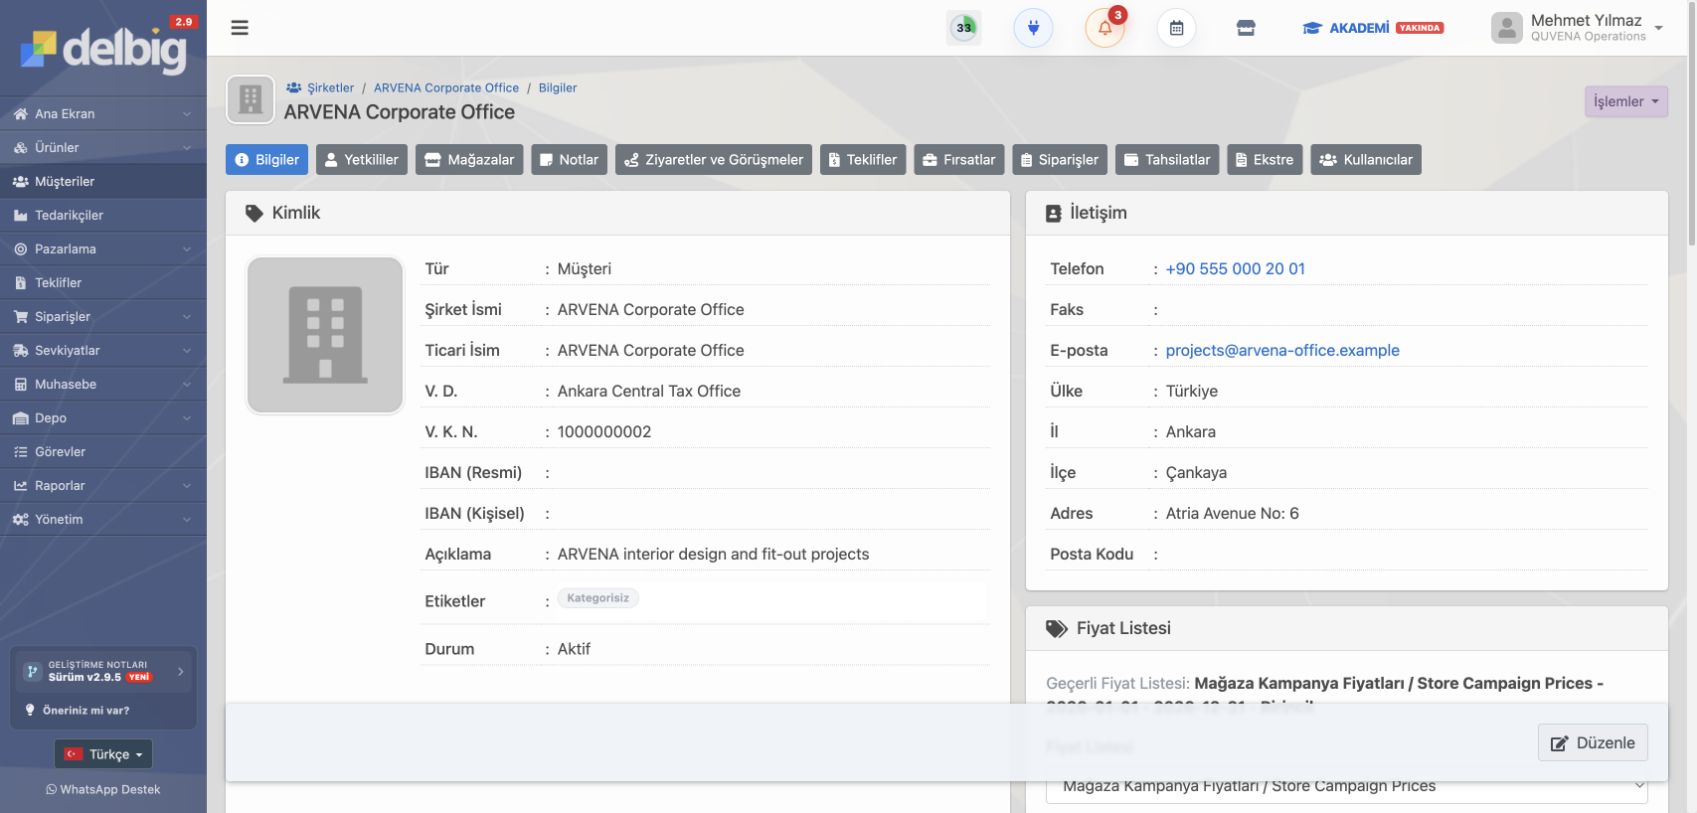This screenshot has width=1697, height=813.
Task: Open the Fırsatlar tab
Action: 959,160
